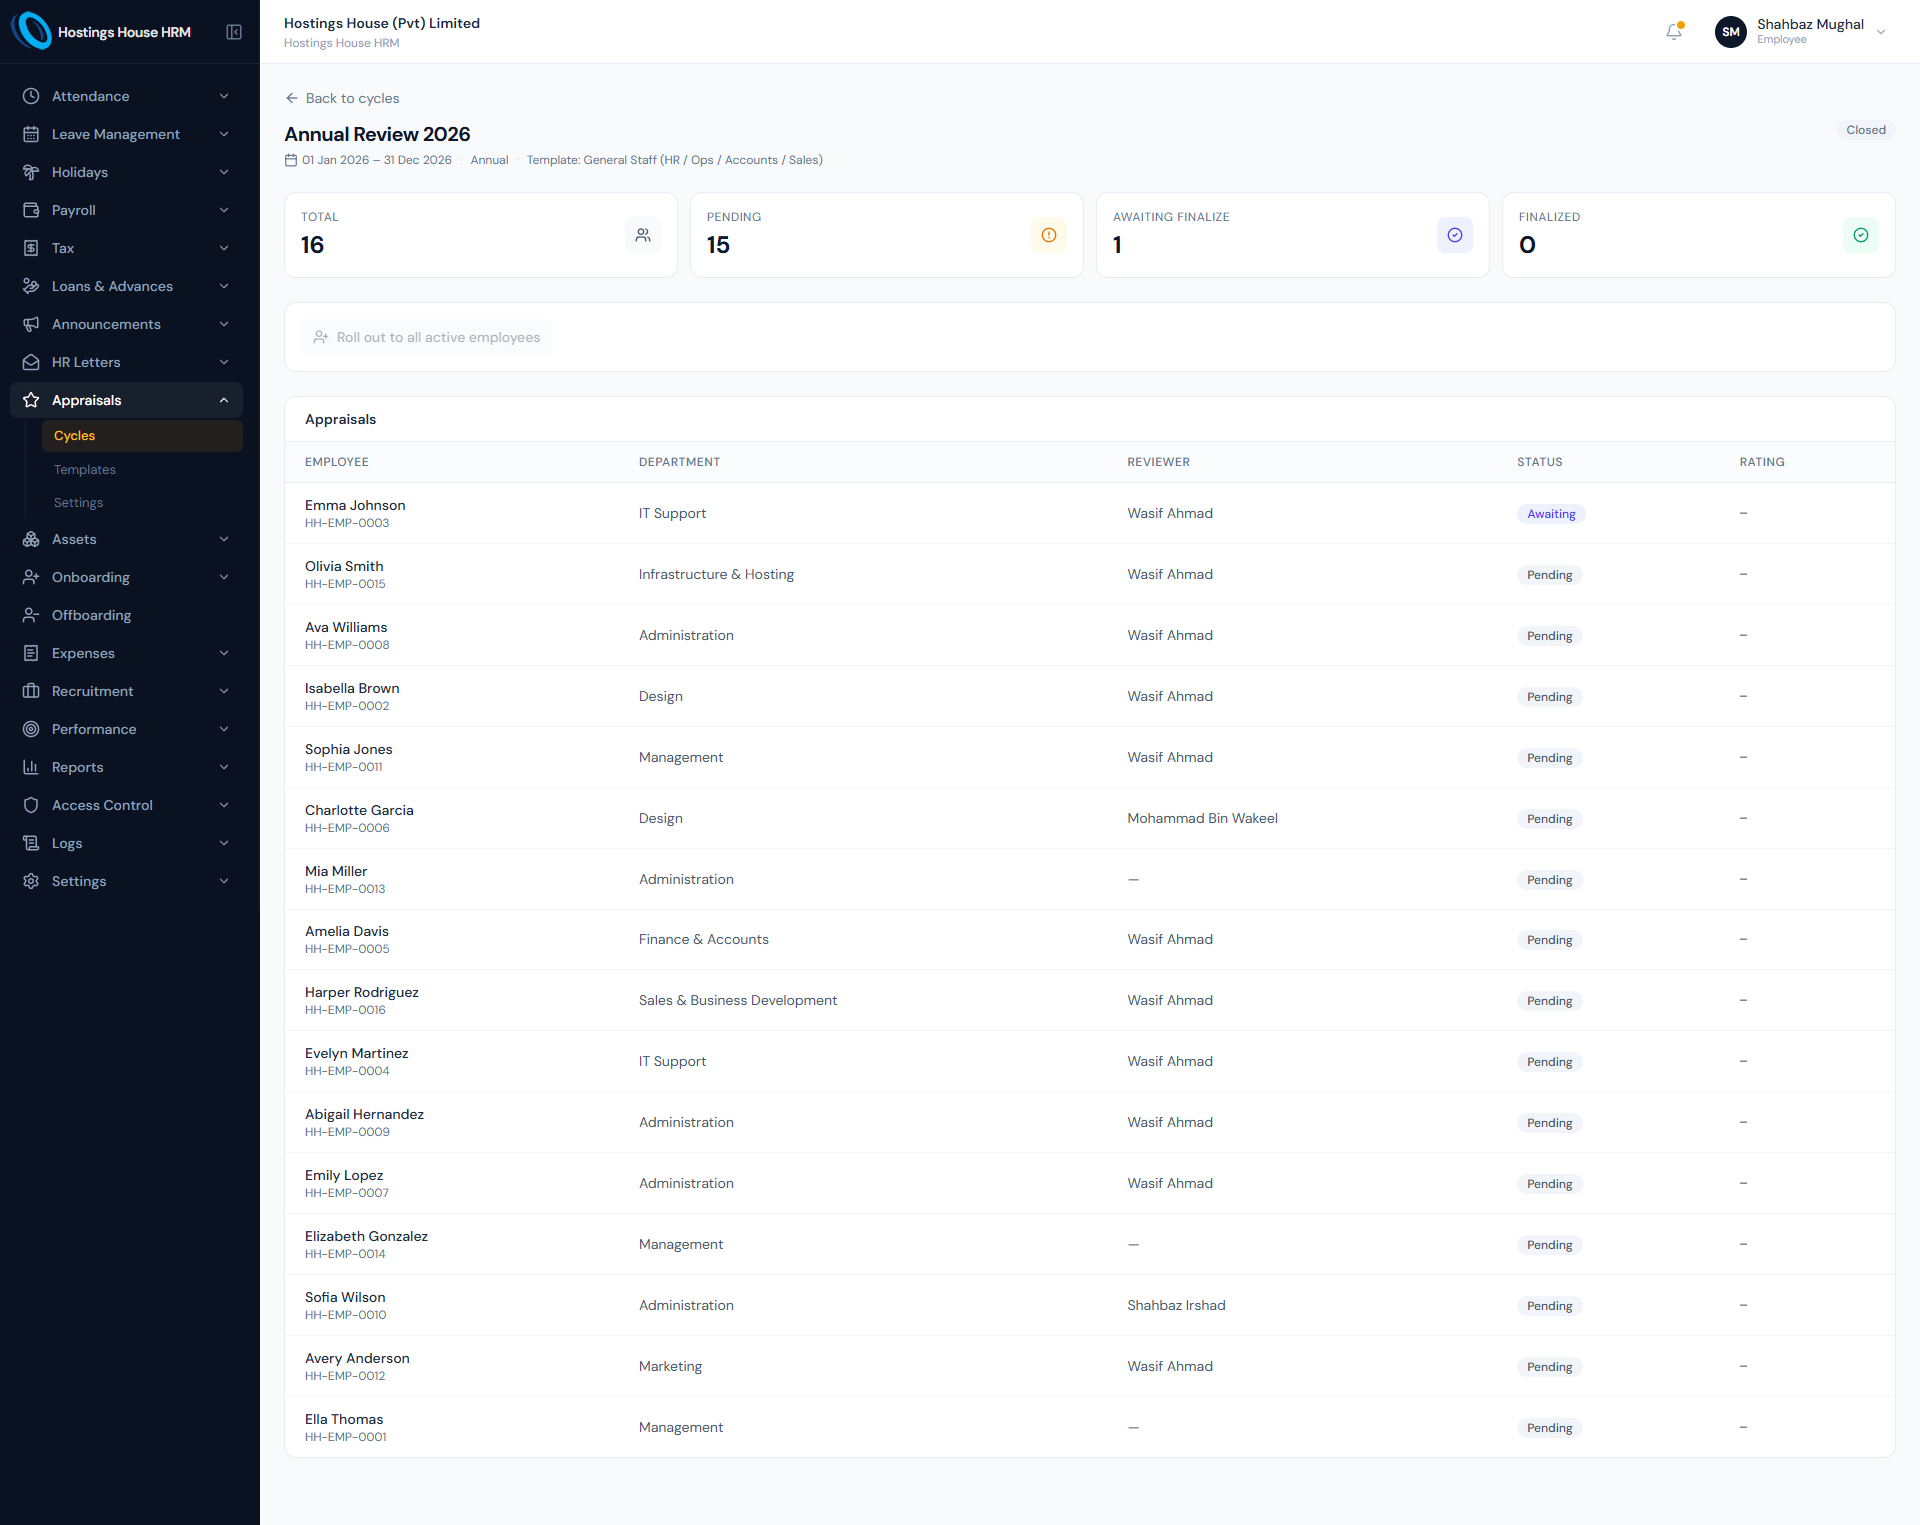
Task: Click reviewer Shahbaz Irshad
Action: (1176, 1305)
